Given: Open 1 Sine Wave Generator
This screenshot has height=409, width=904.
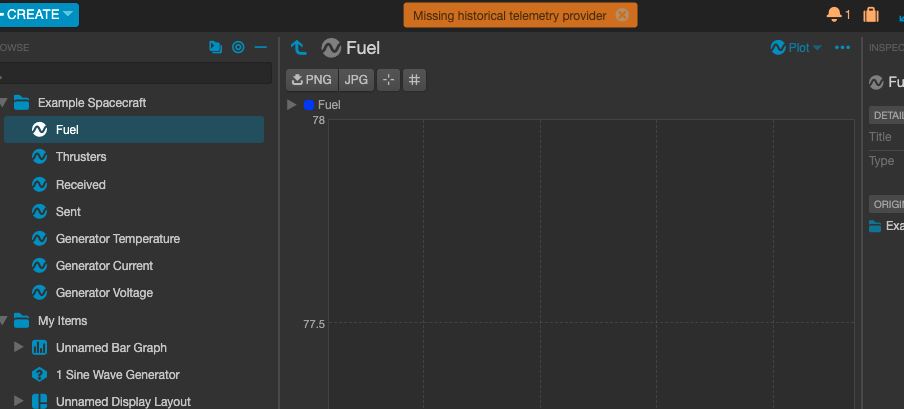Looking at the screenshot, I should click(x=118, y=375).
